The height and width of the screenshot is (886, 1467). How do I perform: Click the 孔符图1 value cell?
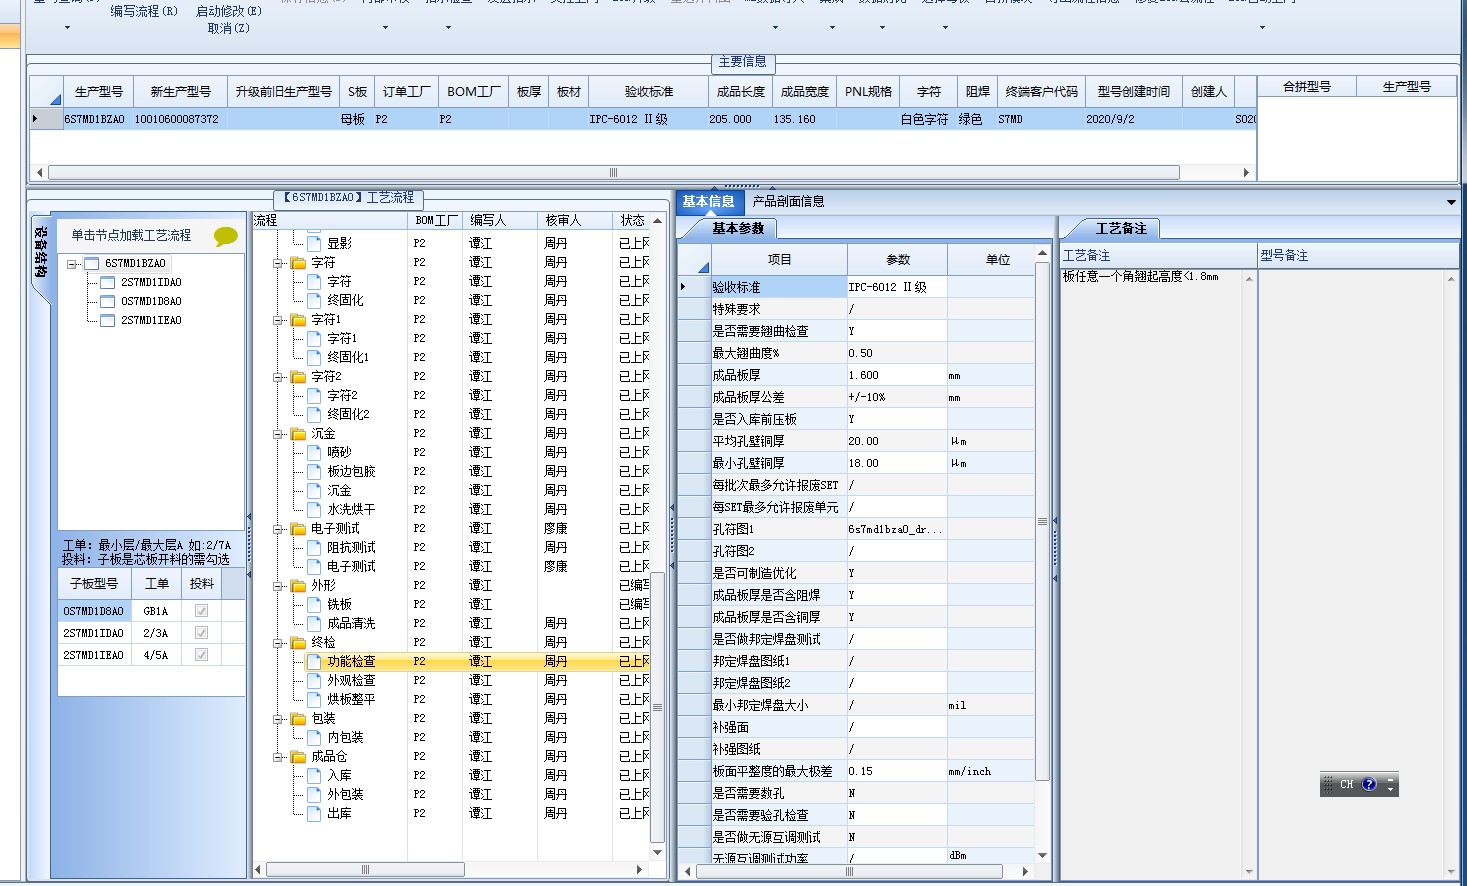pos(897,529)
